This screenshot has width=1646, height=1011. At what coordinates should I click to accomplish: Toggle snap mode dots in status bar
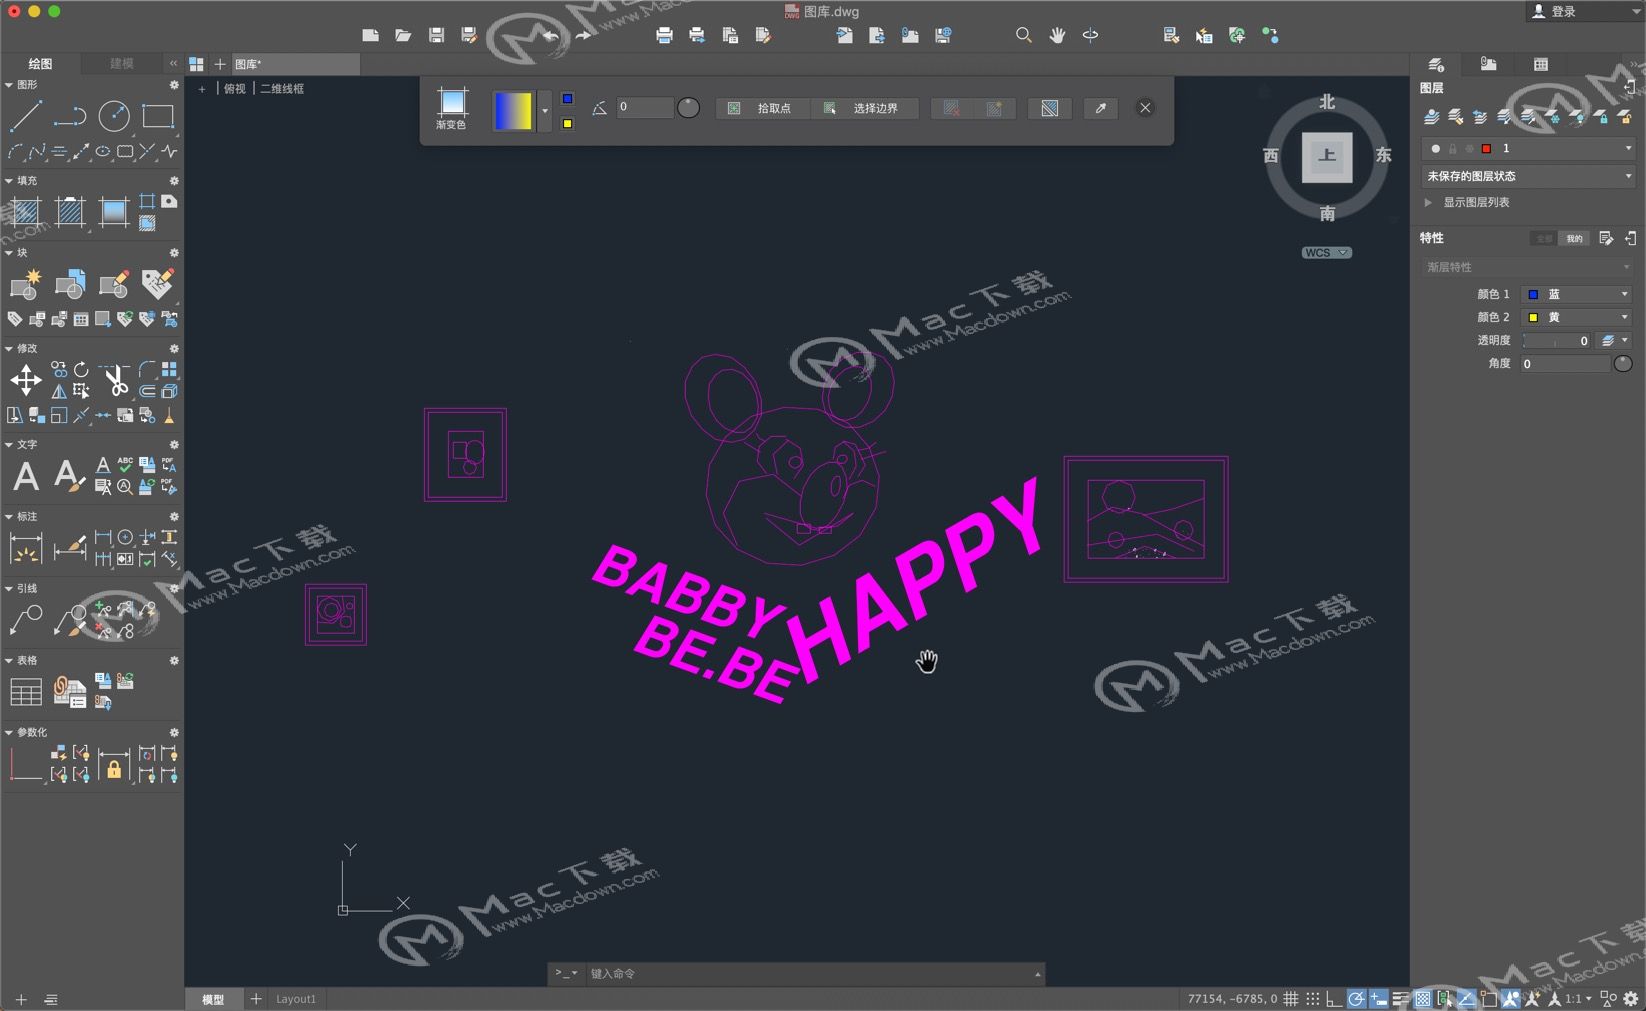click(x=1313, y=998)
